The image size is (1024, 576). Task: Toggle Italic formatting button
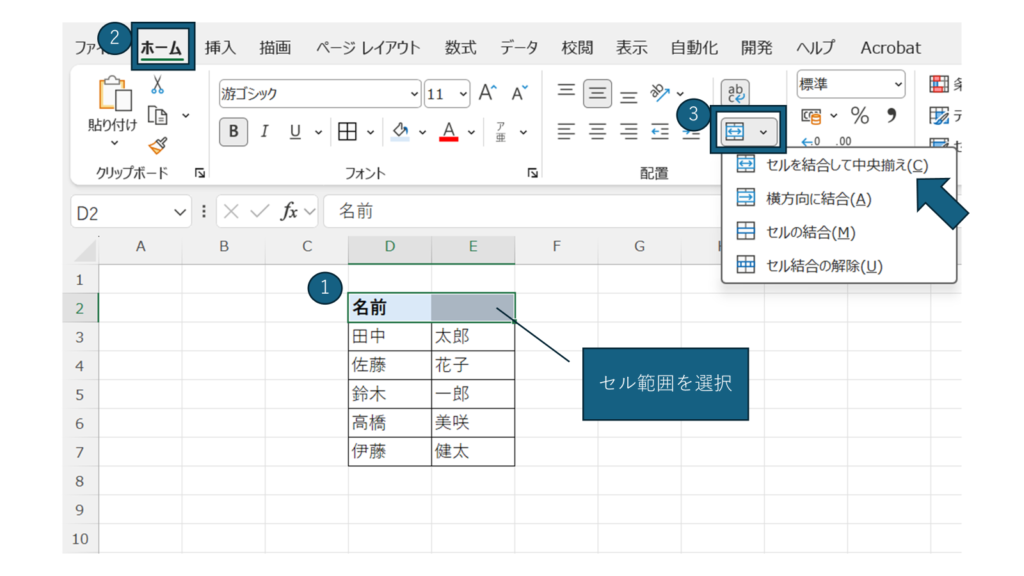tap(265, 132)
